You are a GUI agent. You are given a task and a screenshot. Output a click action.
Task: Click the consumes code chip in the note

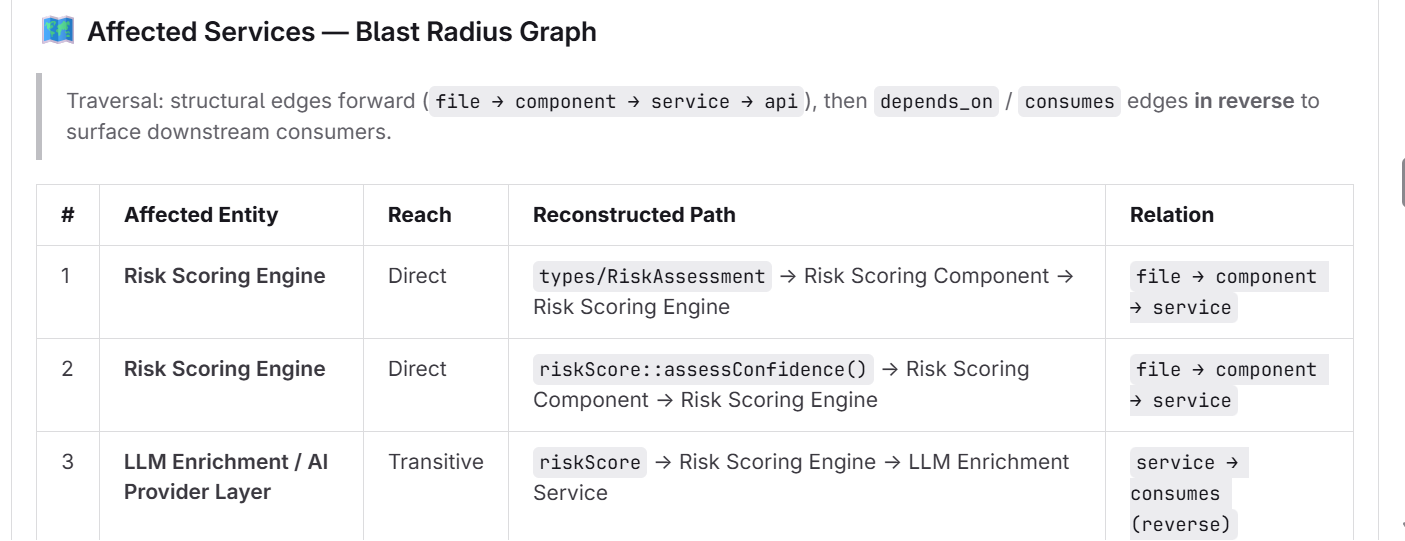(1069, 102)
